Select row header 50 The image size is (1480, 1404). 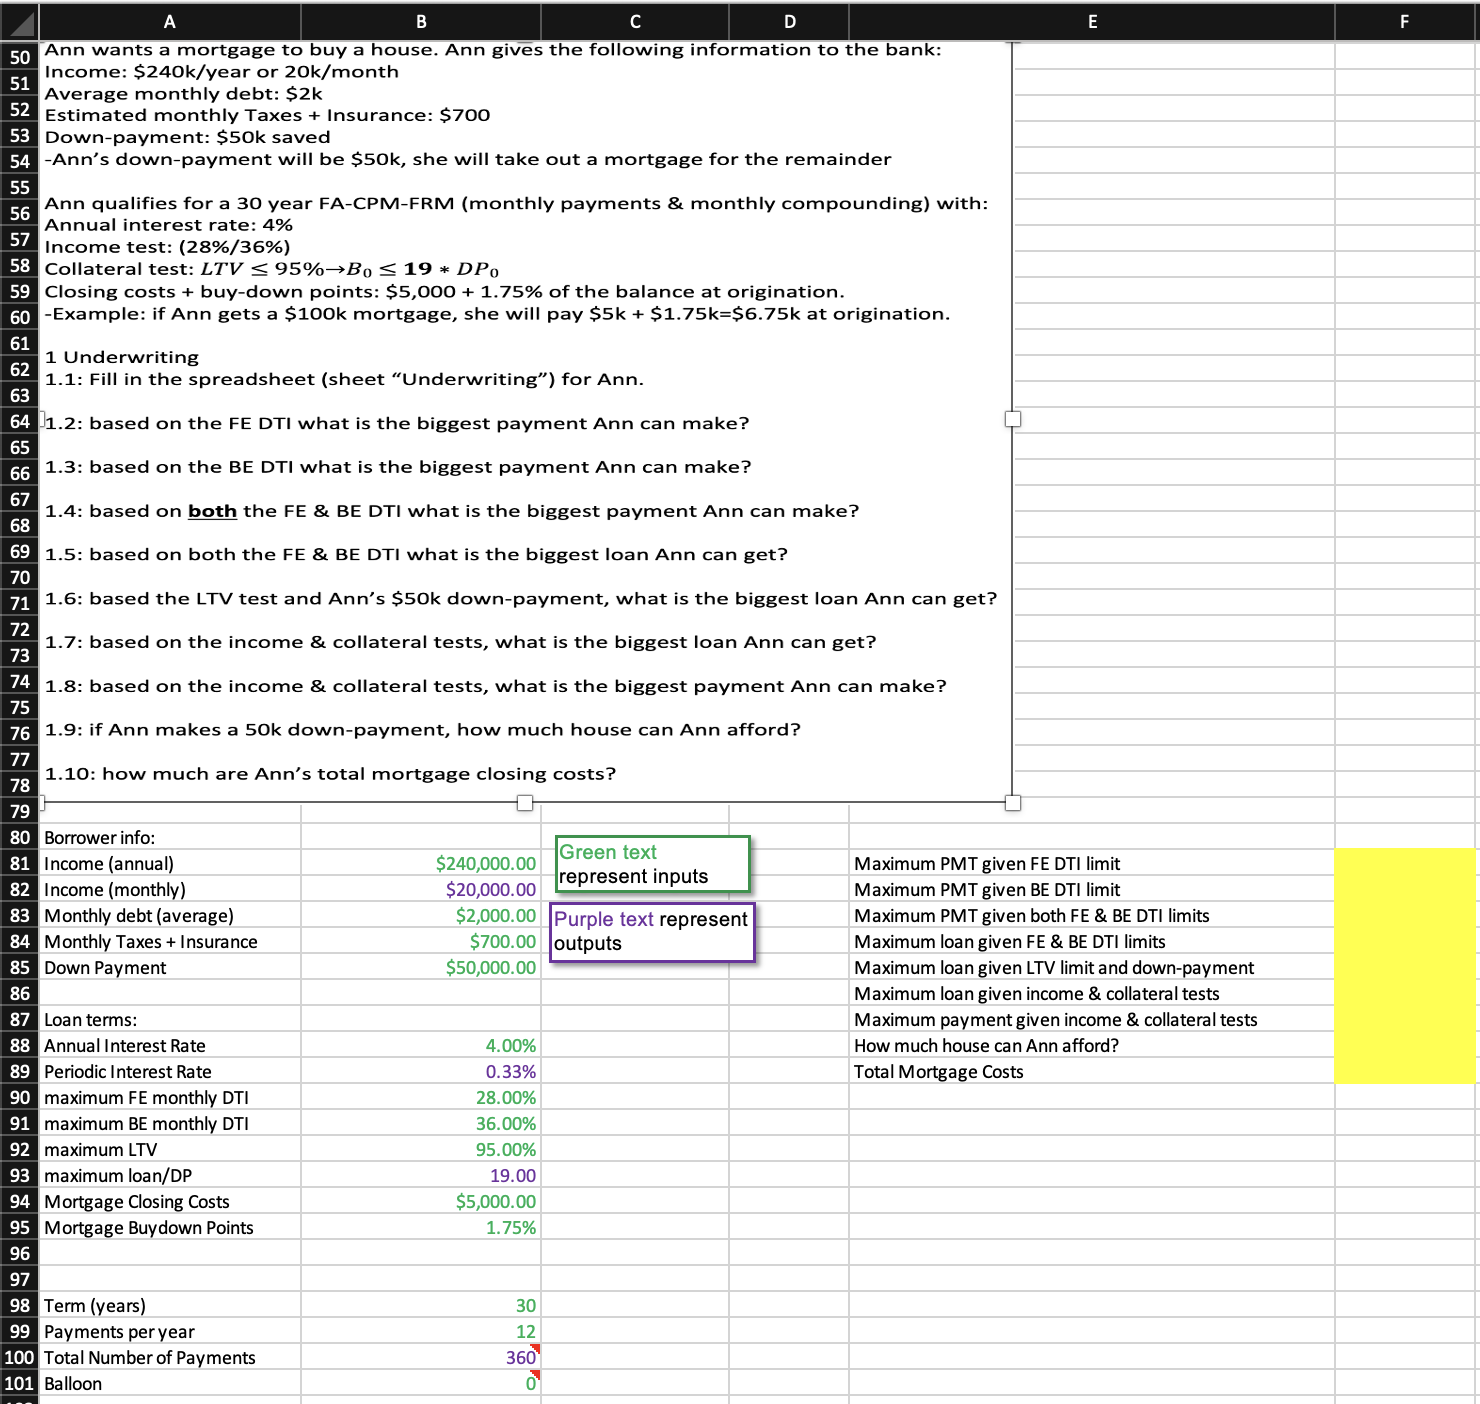(x=19, y=57)
